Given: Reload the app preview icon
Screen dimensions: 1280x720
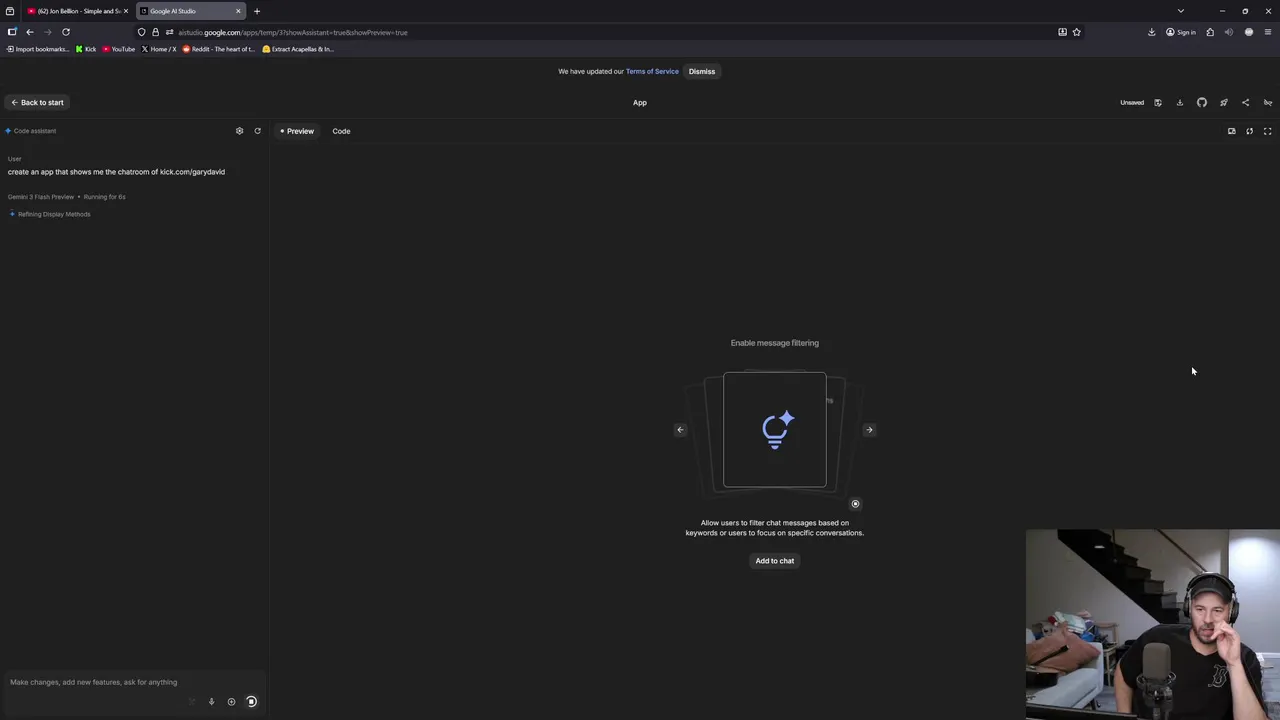Looking at the screenshot, I should [1250, 131].
